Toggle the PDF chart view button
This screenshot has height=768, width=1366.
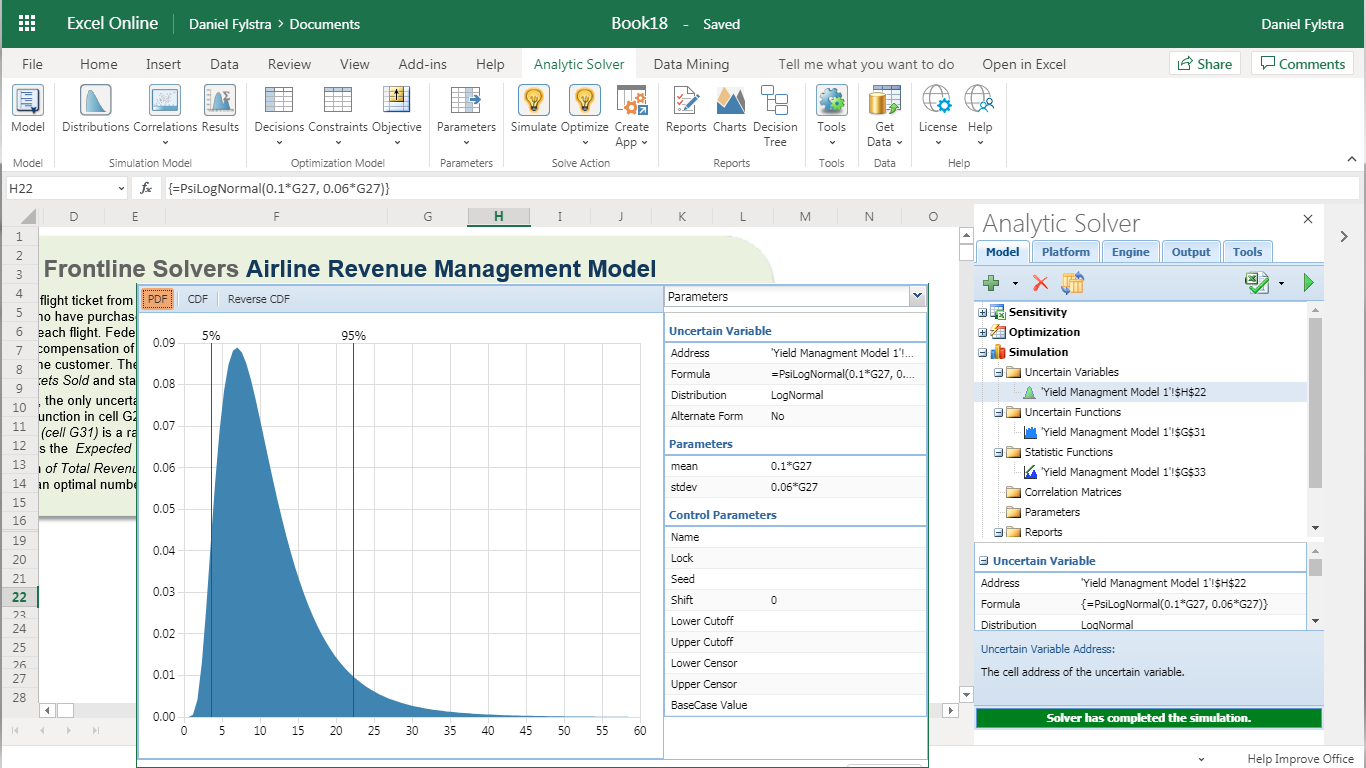point(157,299)
